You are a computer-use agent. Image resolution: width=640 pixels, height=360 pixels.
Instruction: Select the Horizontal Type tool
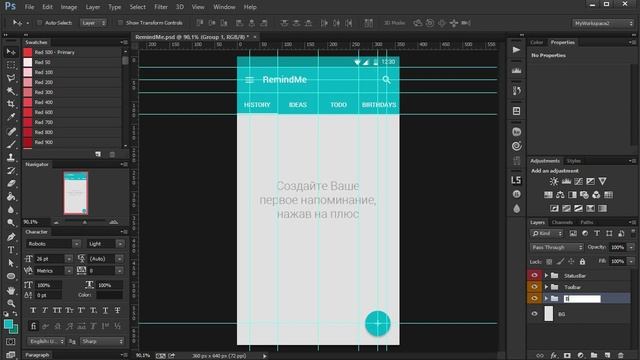[x=11, y=250]
